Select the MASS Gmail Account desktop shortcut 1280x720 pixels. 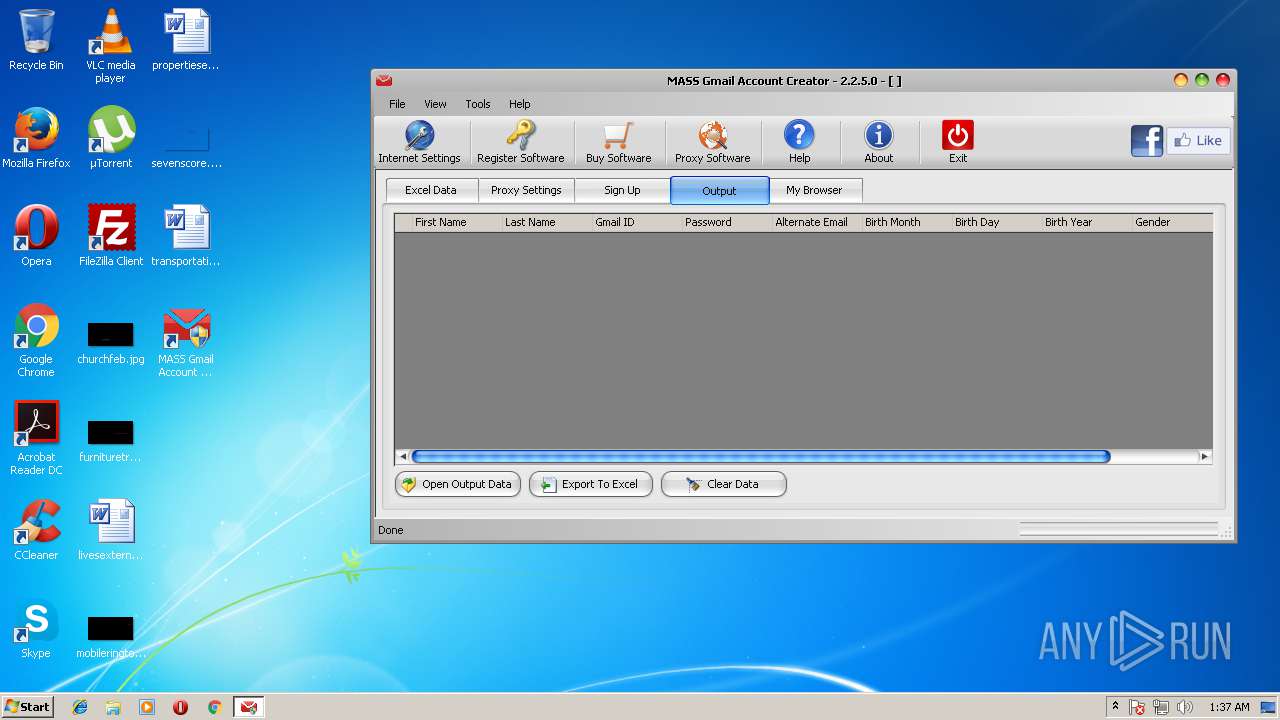(186, 341)
